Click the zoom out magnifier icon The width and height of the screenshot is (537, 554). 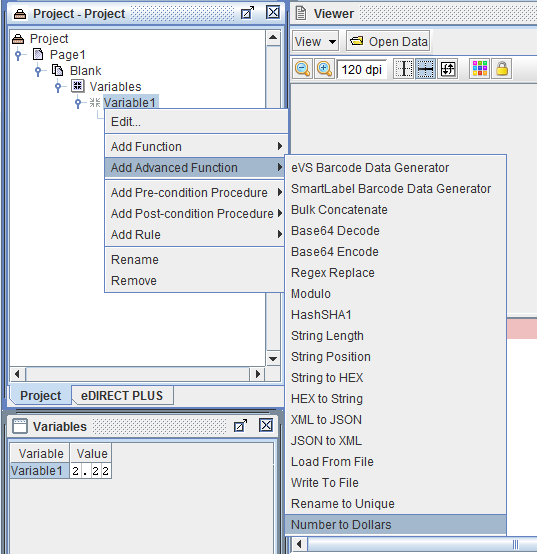303,69
